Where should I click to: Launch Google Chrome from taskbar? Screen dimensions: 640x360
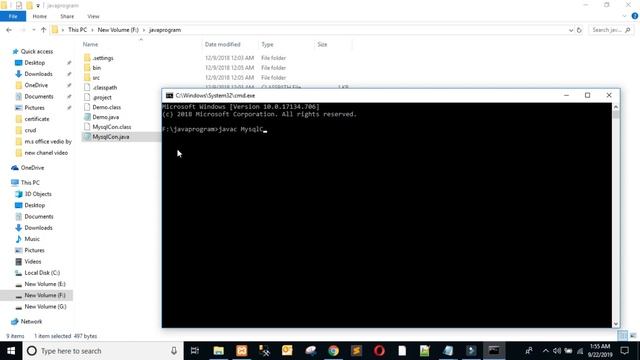coord(333,351)
